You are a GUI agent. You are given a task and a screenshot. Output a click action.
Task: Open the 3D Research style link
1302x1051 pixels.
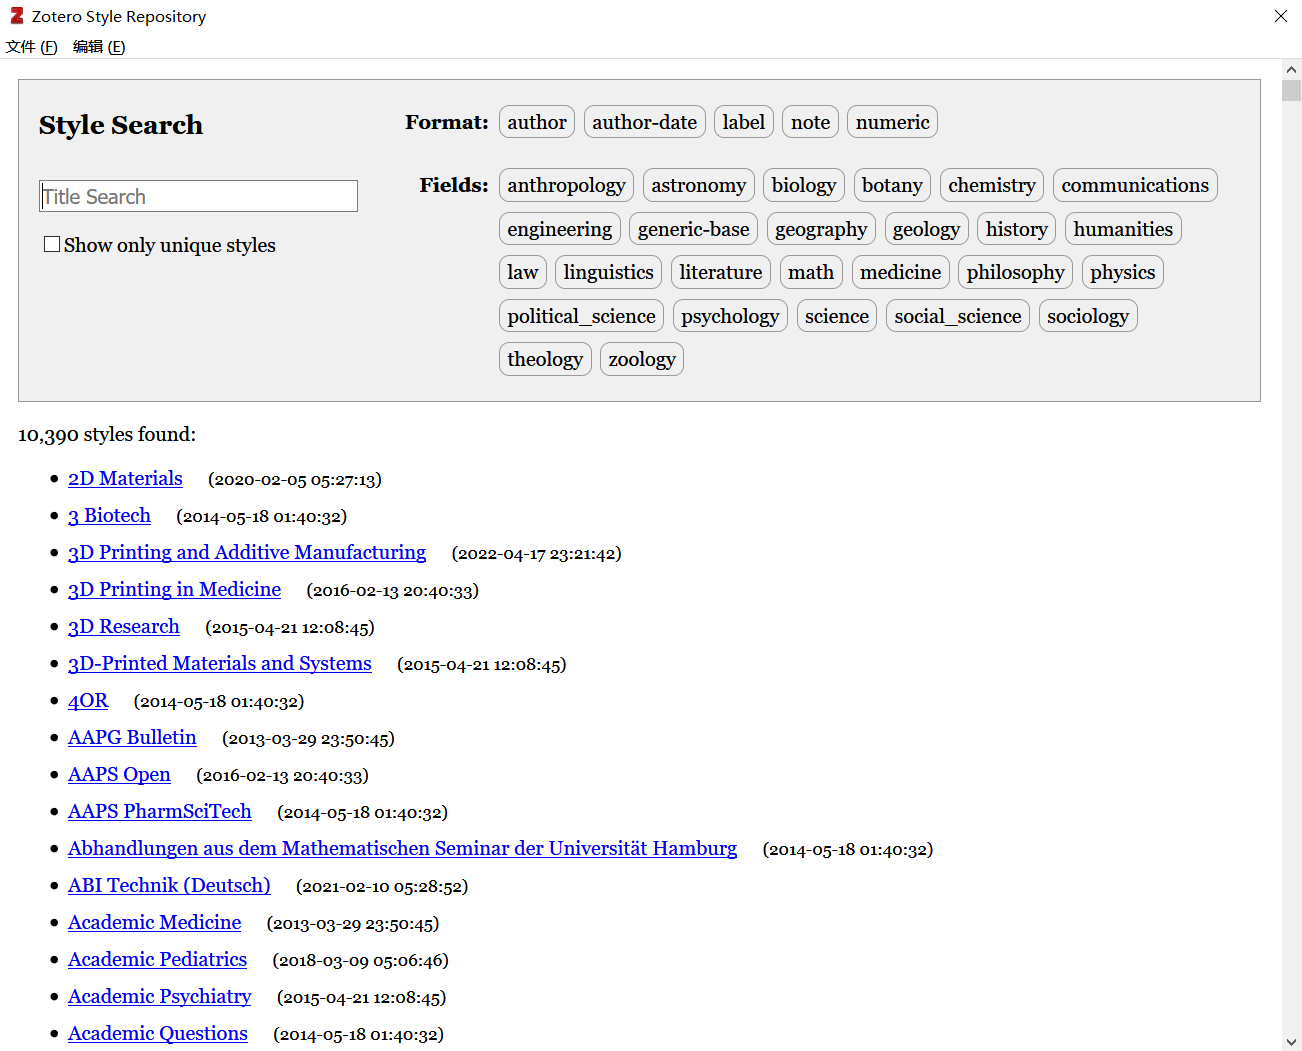point(124,626)
